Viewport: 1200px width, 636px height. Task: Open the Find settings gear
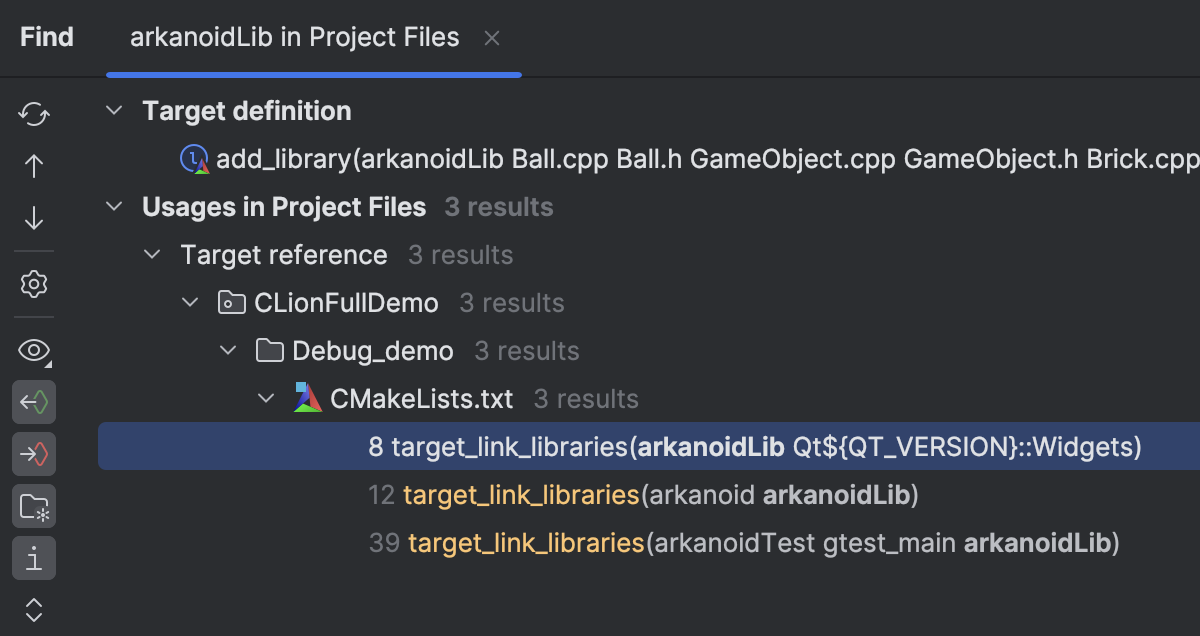coord(34,285)
